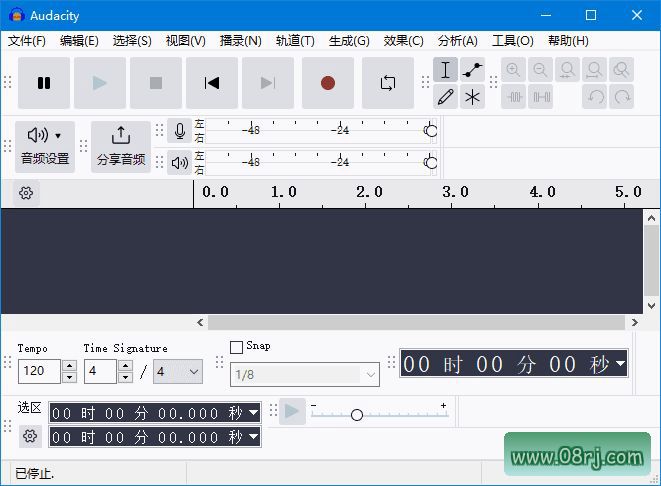
Task: Open time signature denominator dropdown
Action: coord(178,371)
